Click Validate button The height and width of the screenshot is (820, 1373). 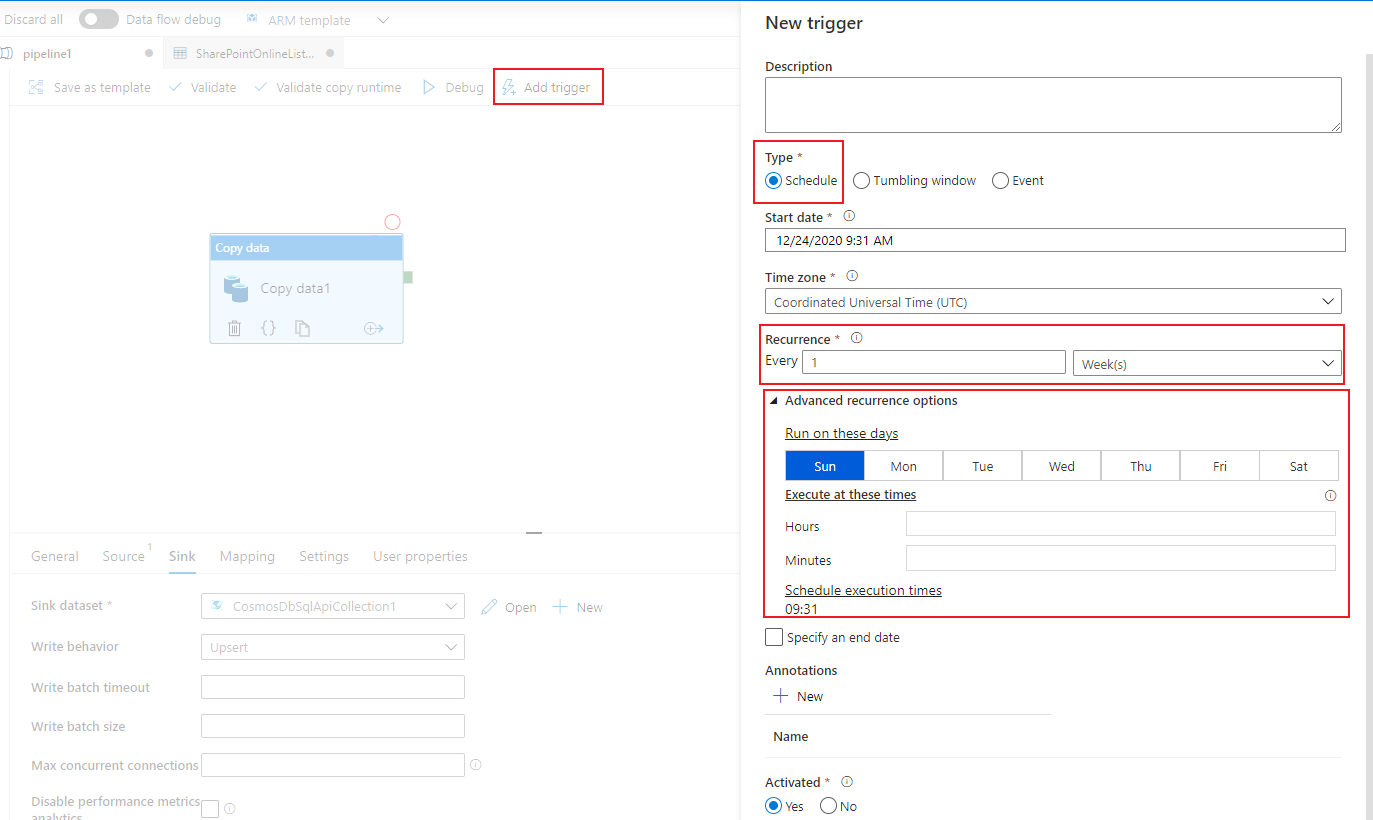point(203,87)
